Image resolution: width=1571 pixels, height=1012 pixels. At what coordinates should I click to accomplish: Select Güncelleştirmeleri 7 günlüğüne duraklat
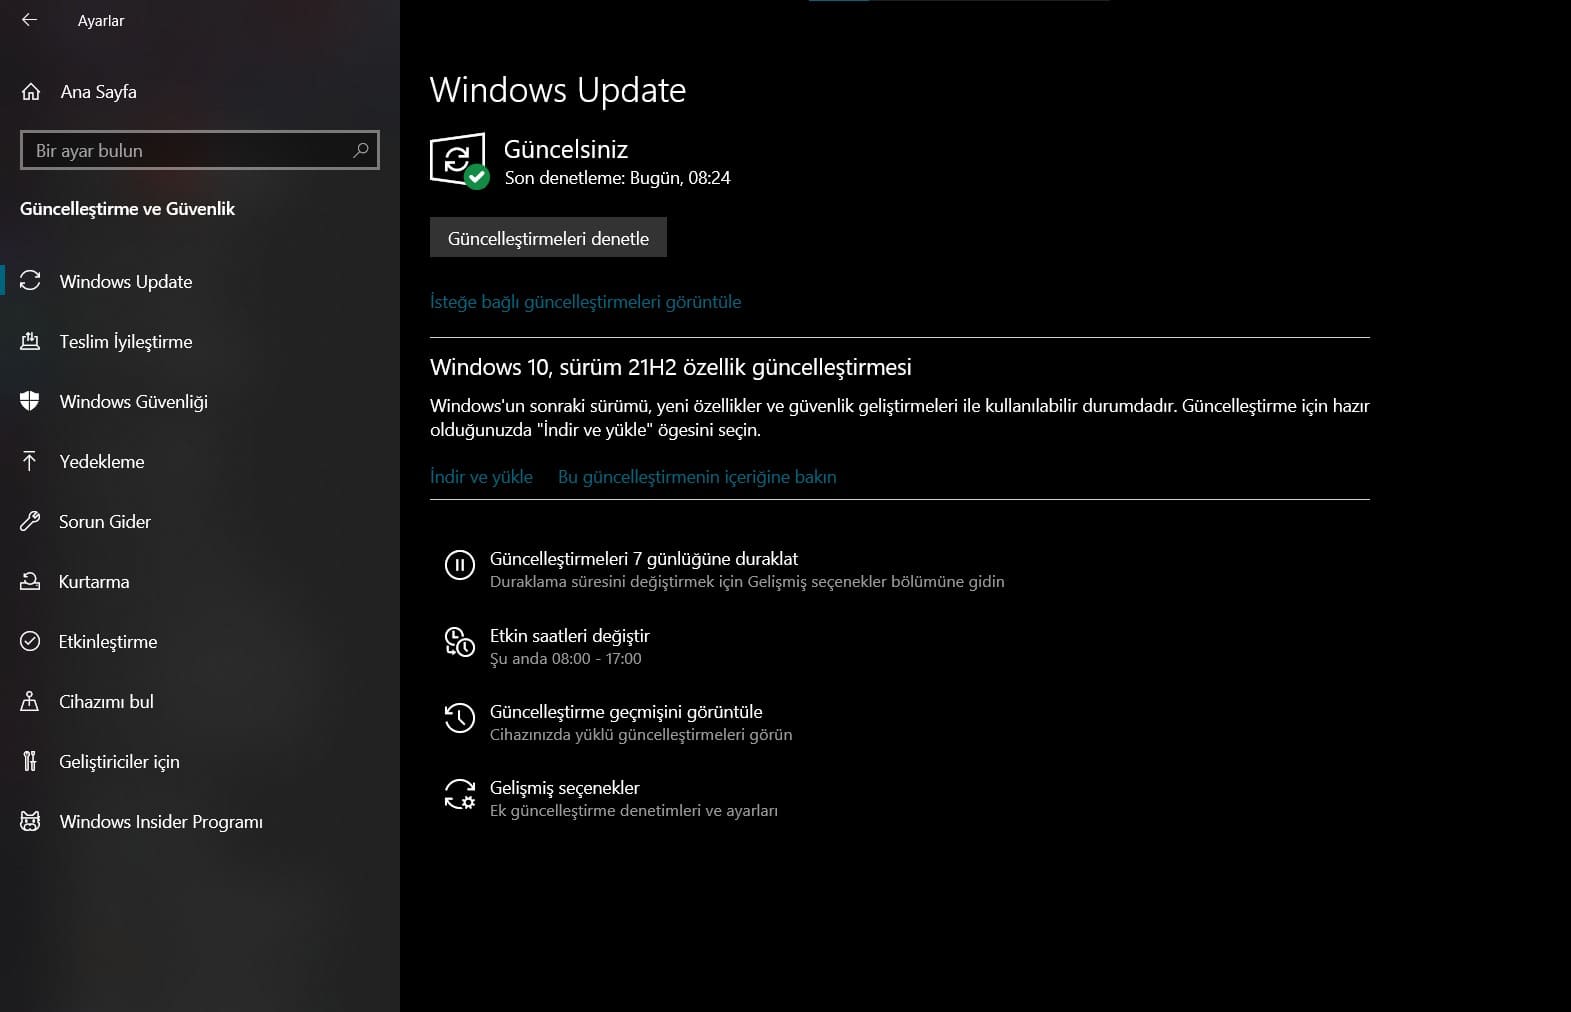644,559
